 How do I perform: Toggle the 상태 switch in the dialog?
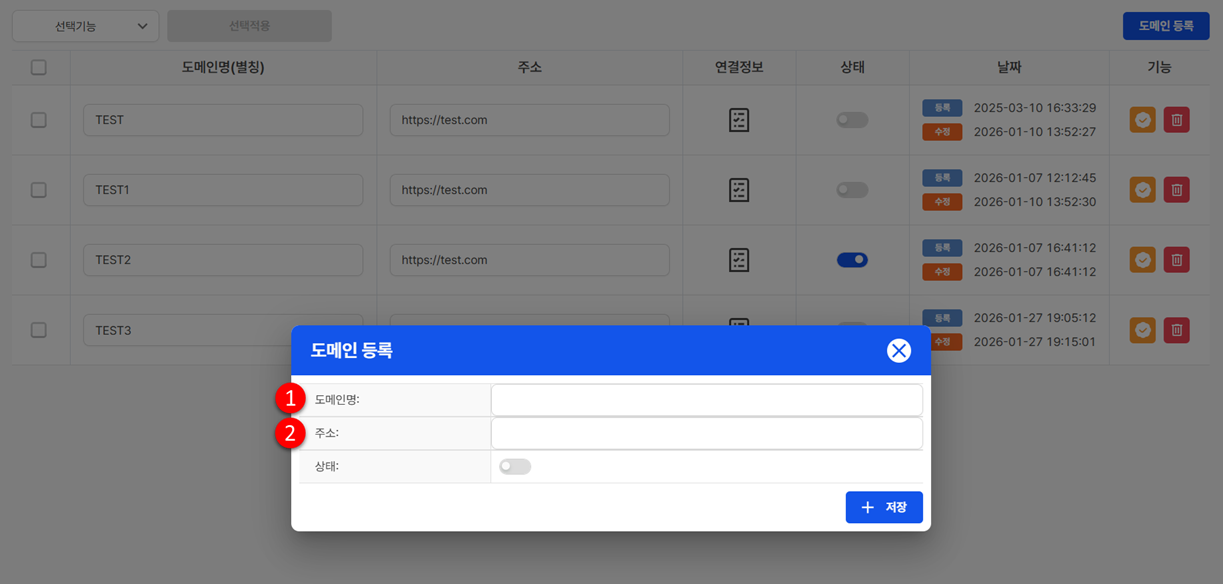point(515,467)
